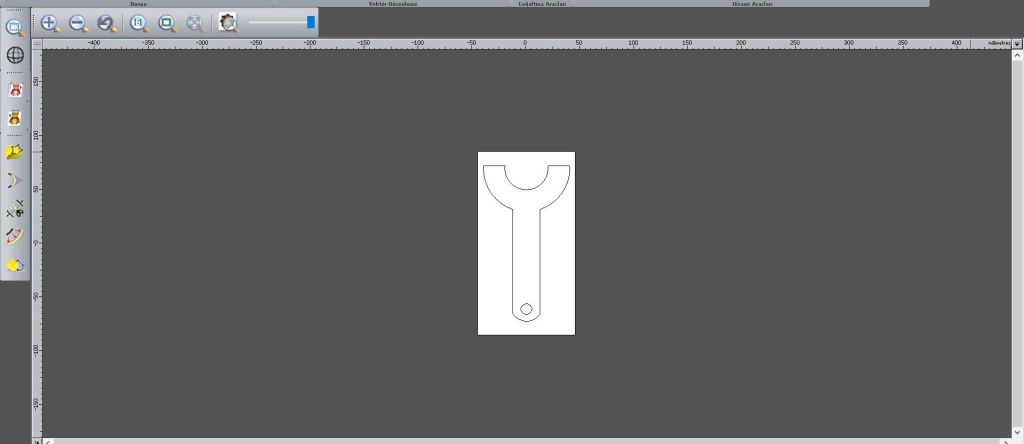Switch to the Dizayn Araçları tab

pyautogui.click(x=755, y=4)
